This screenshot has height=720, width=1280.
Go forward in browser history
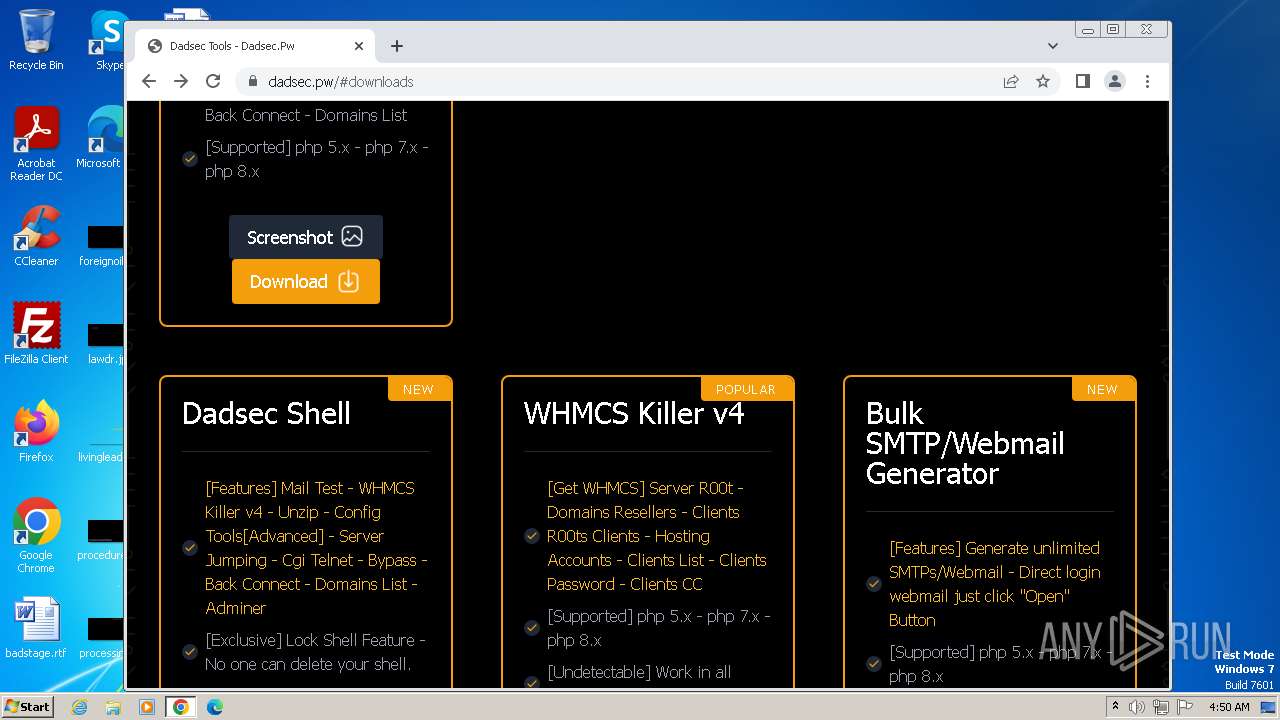point(181,82)
